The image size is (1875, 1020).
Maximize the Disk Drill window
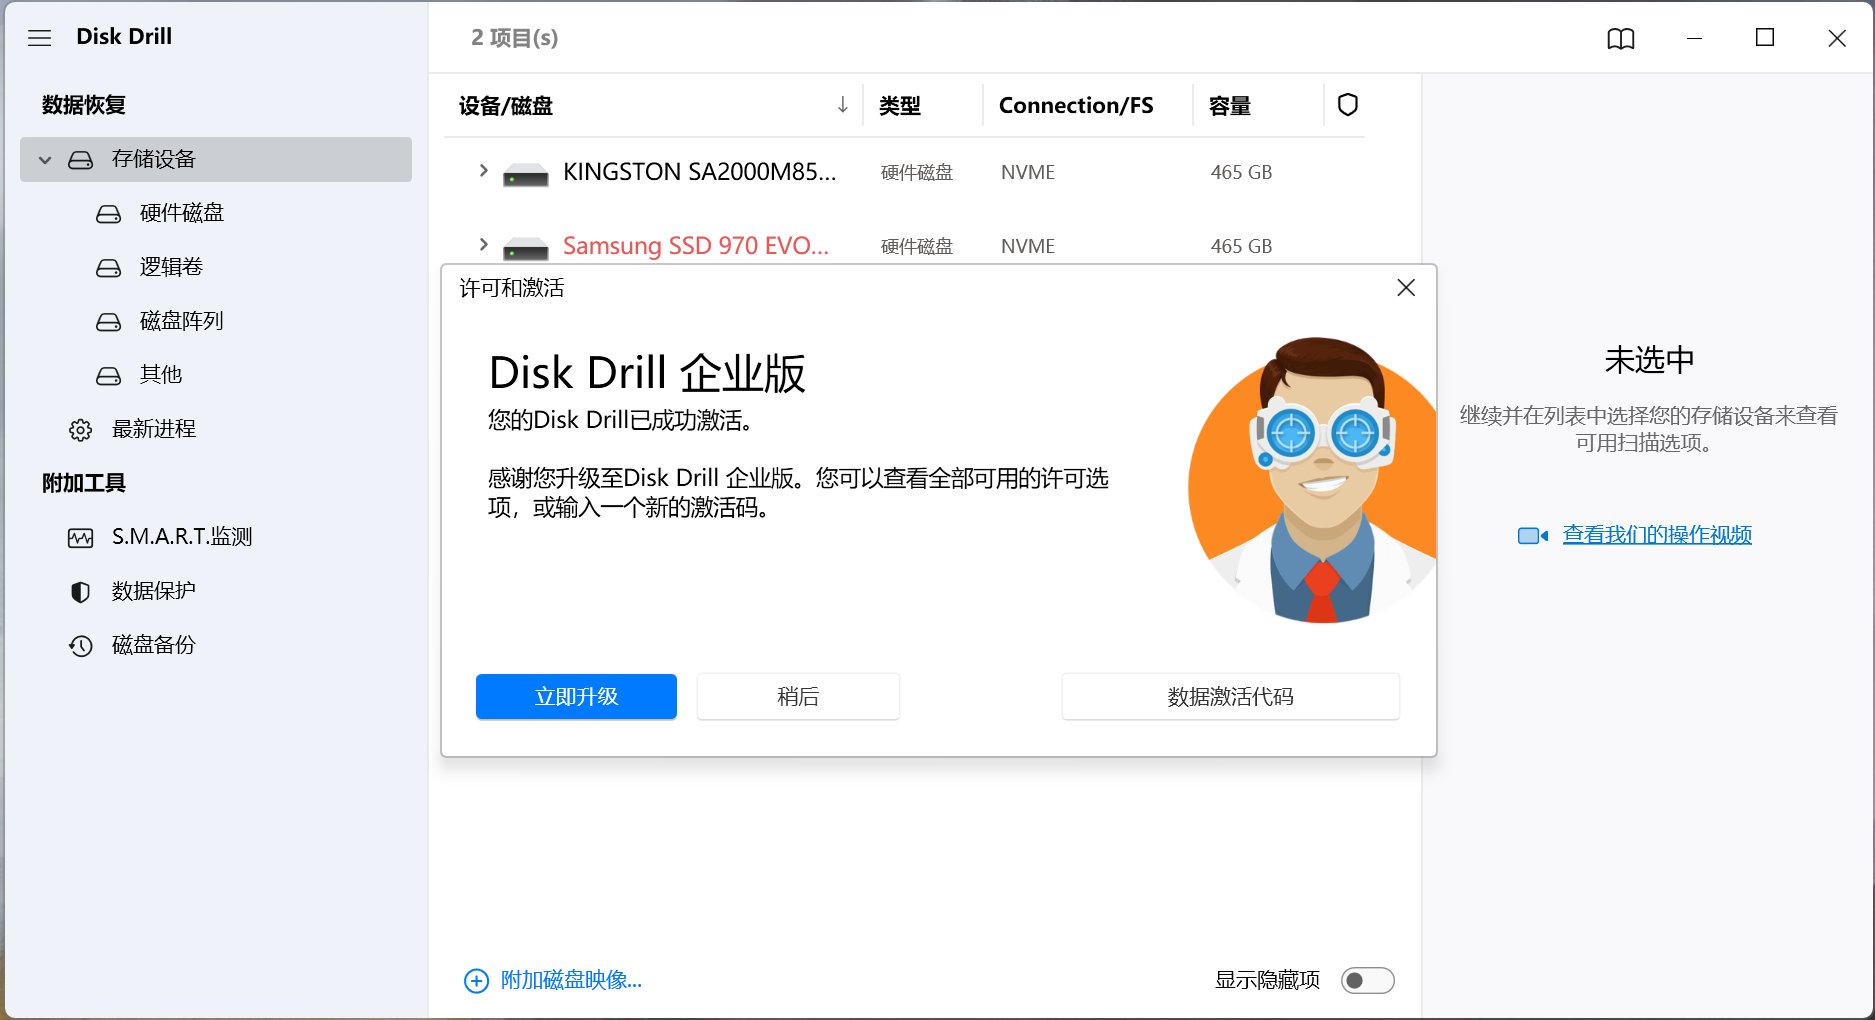click(x=1765, y=38)
